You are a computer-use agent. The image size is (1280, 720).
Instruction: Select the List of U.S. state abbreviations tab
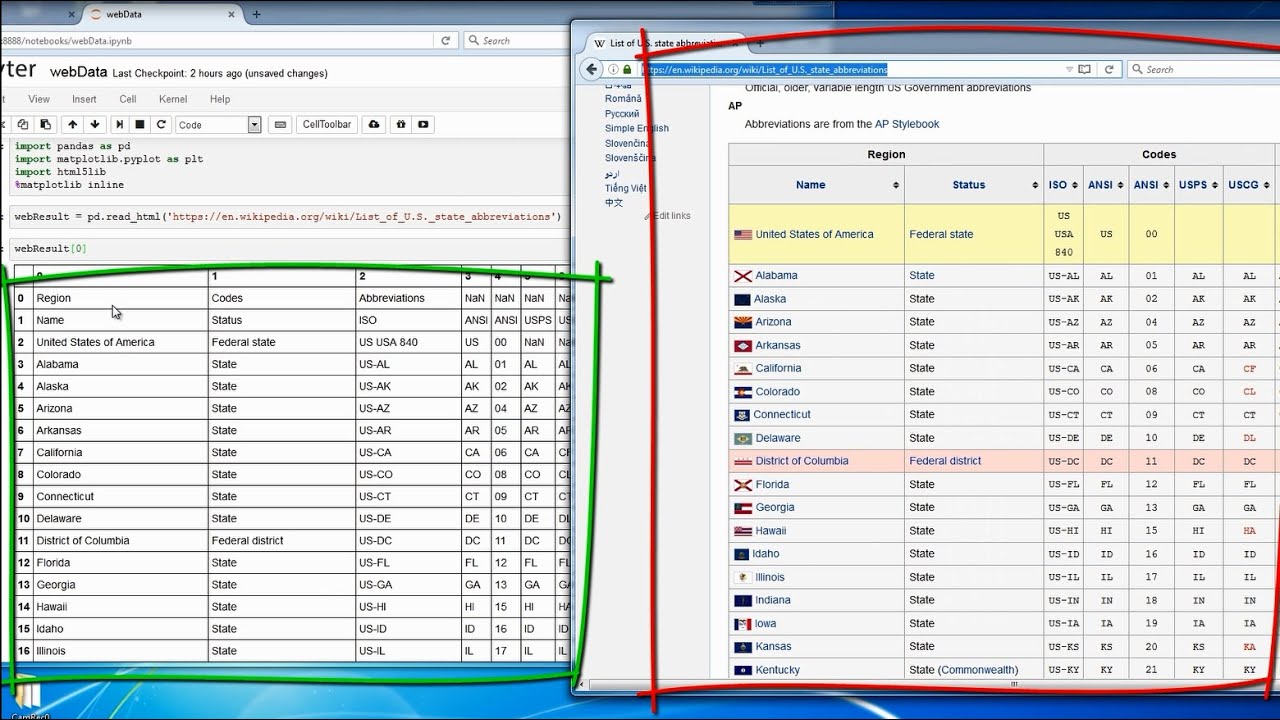[666, 43]
